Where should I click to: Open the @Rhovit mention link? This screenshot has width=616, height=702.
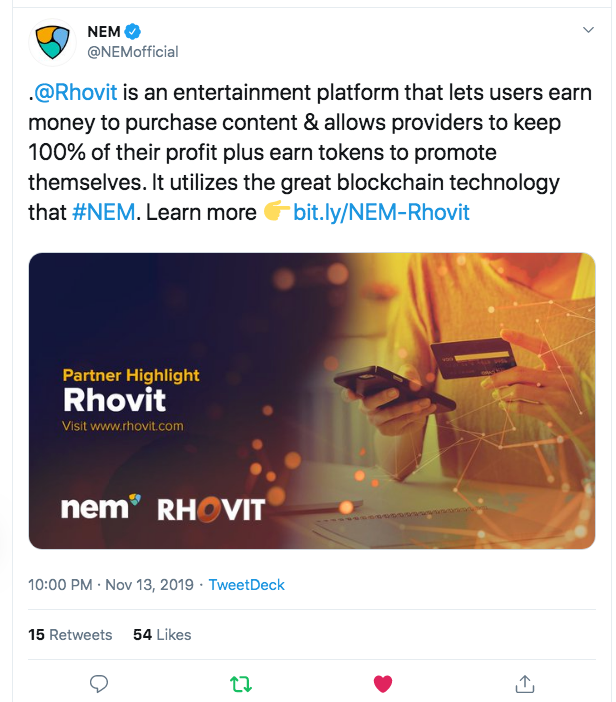76,92
